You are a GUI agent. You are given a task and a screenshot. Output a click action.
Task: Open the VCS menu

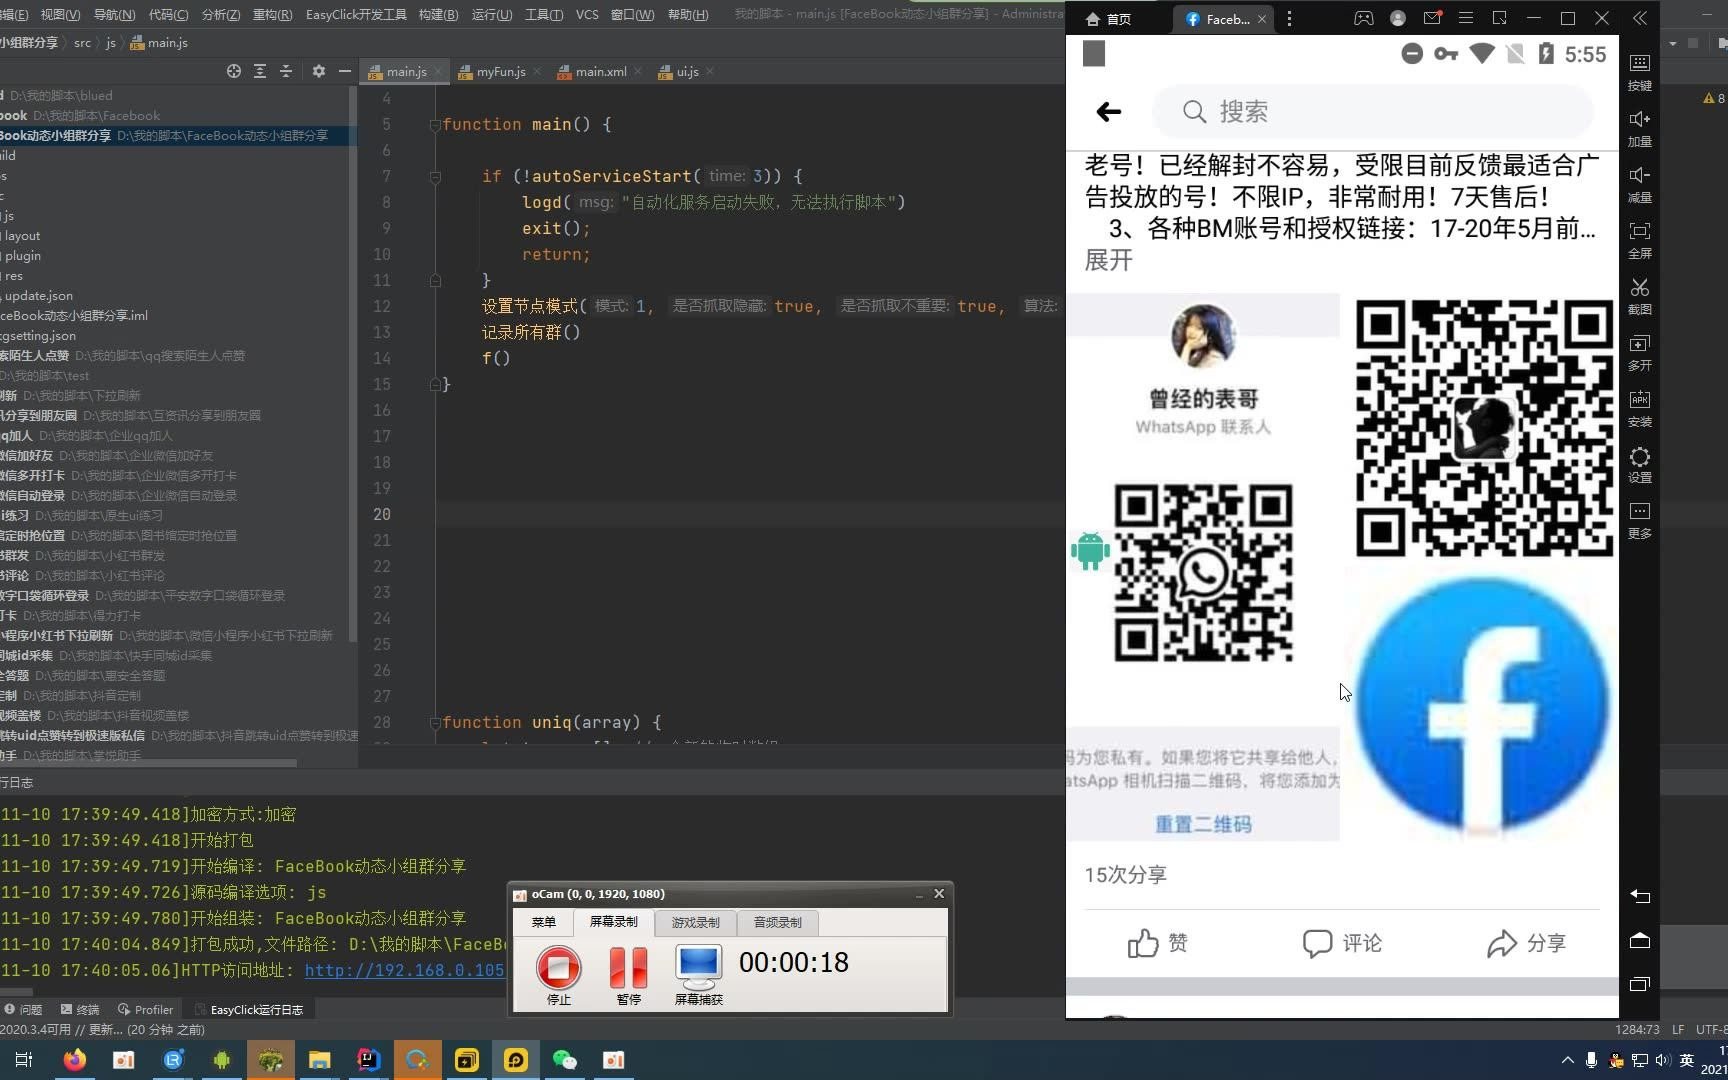[x=587, y=14]
